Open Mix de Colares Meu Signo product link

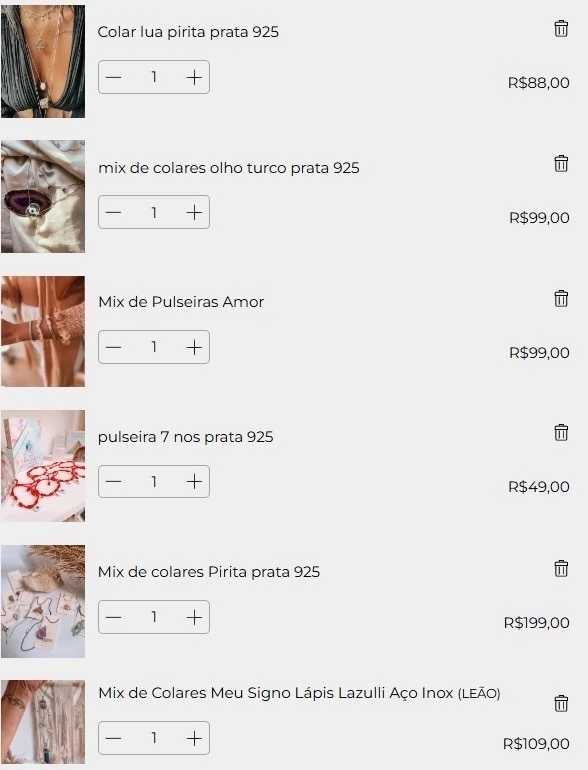click(x=299, y=693)
